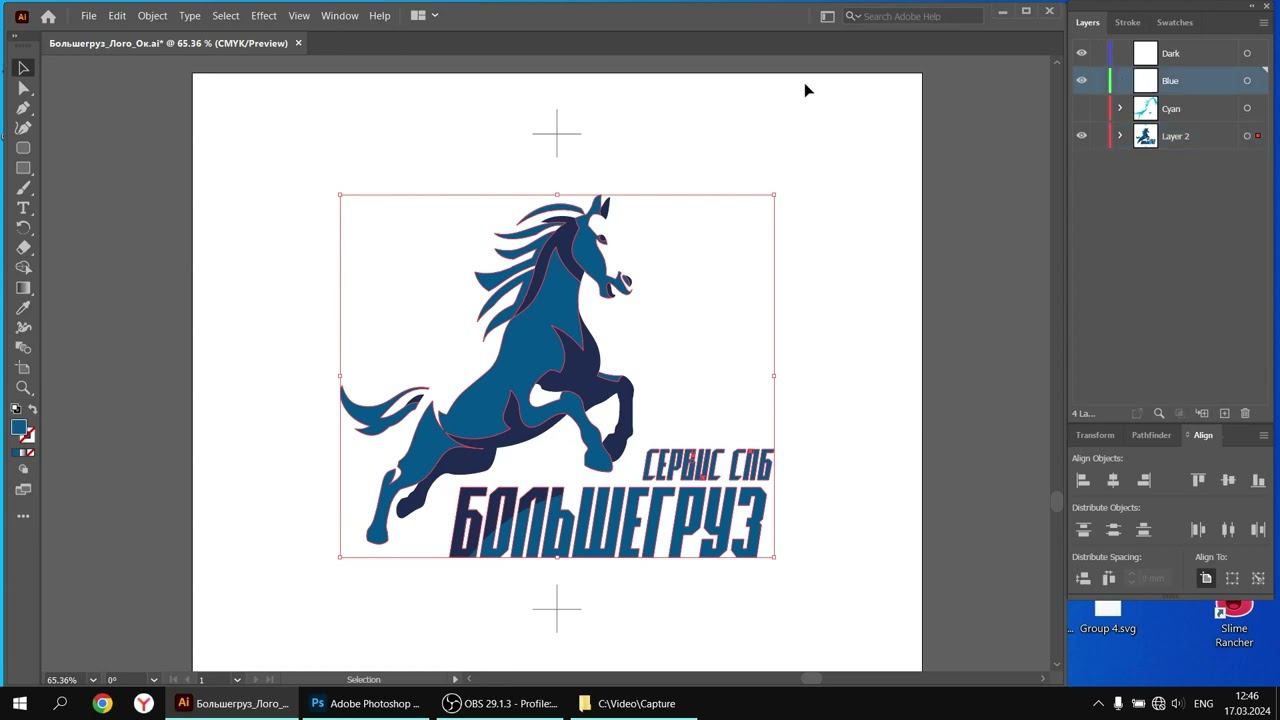Click Vertical Align Center icon
The width and height of the screenshot is (1280, 720).
[1228, 480]
